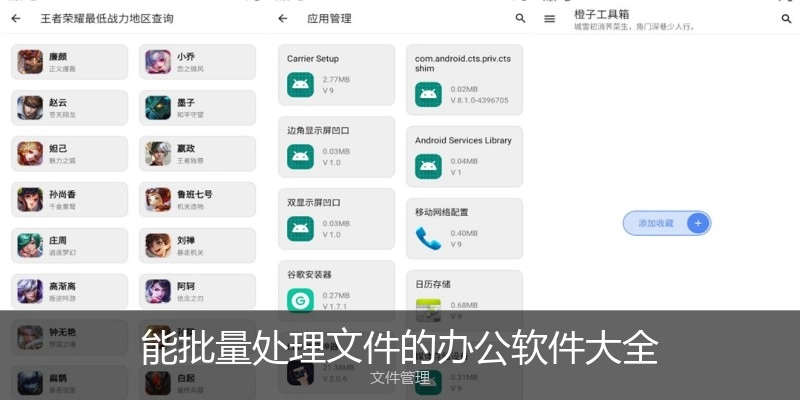Open the 边角显示屏凹口 card title
The width and height of the screenshot is (800, 400).
click(318, 131)
